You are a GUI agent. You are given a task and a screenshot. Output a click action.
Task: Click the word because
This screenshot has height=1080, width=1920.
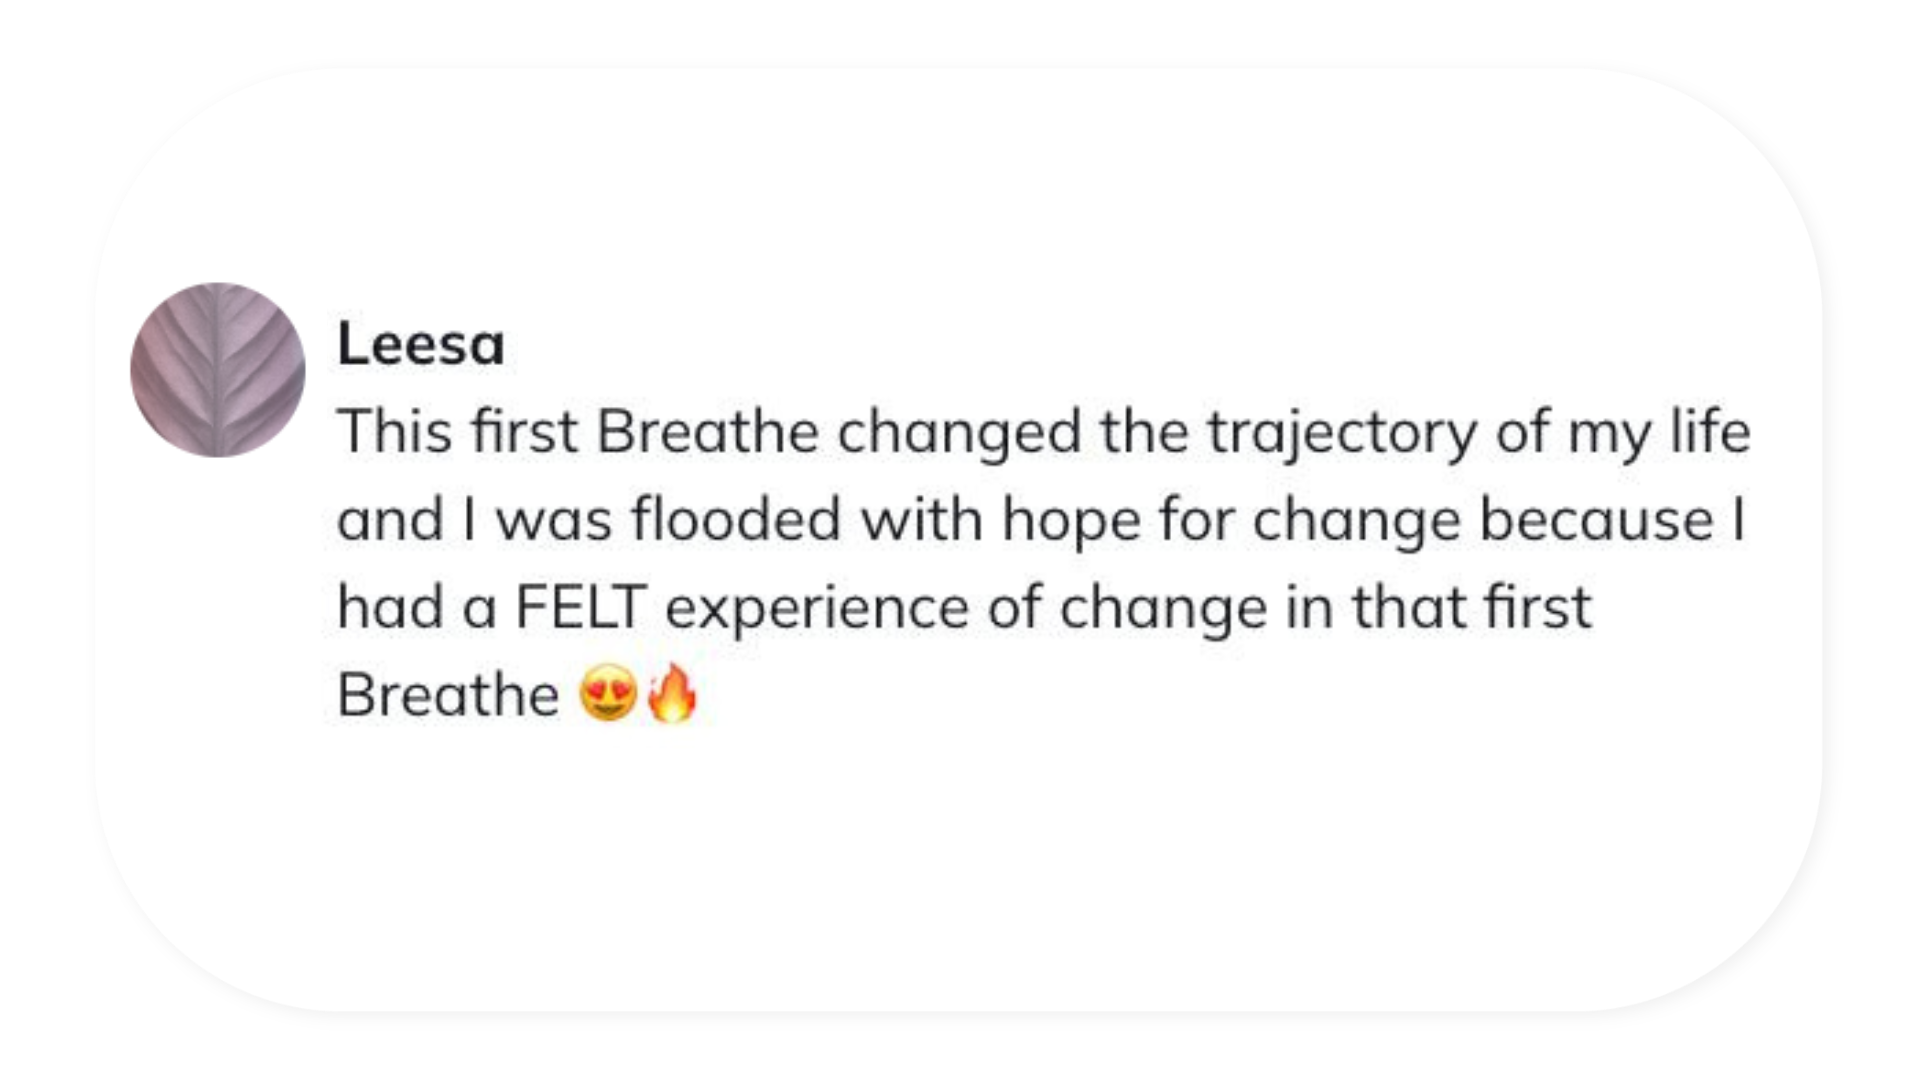[1597, 519]
